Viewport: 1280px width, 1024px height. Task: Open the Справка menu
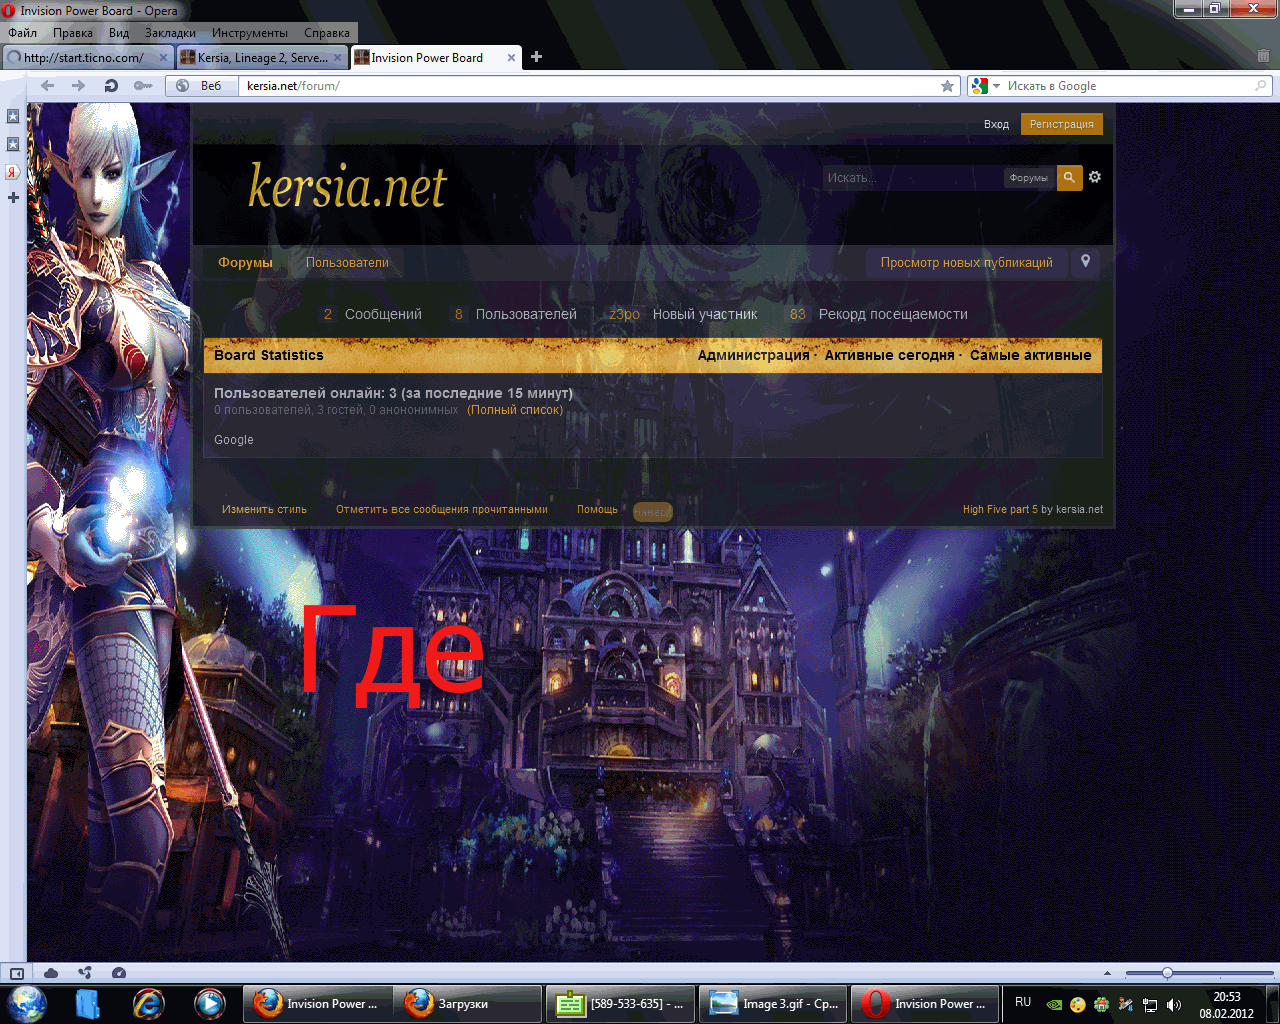coord(327,33)
